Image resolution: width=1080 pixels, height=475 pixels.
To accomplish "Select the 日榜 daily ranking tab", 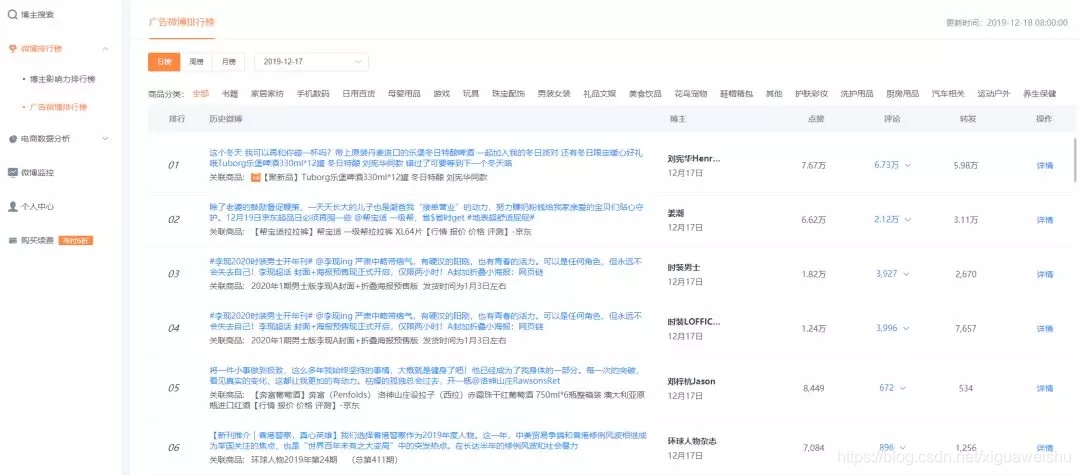I will (164, 61).
